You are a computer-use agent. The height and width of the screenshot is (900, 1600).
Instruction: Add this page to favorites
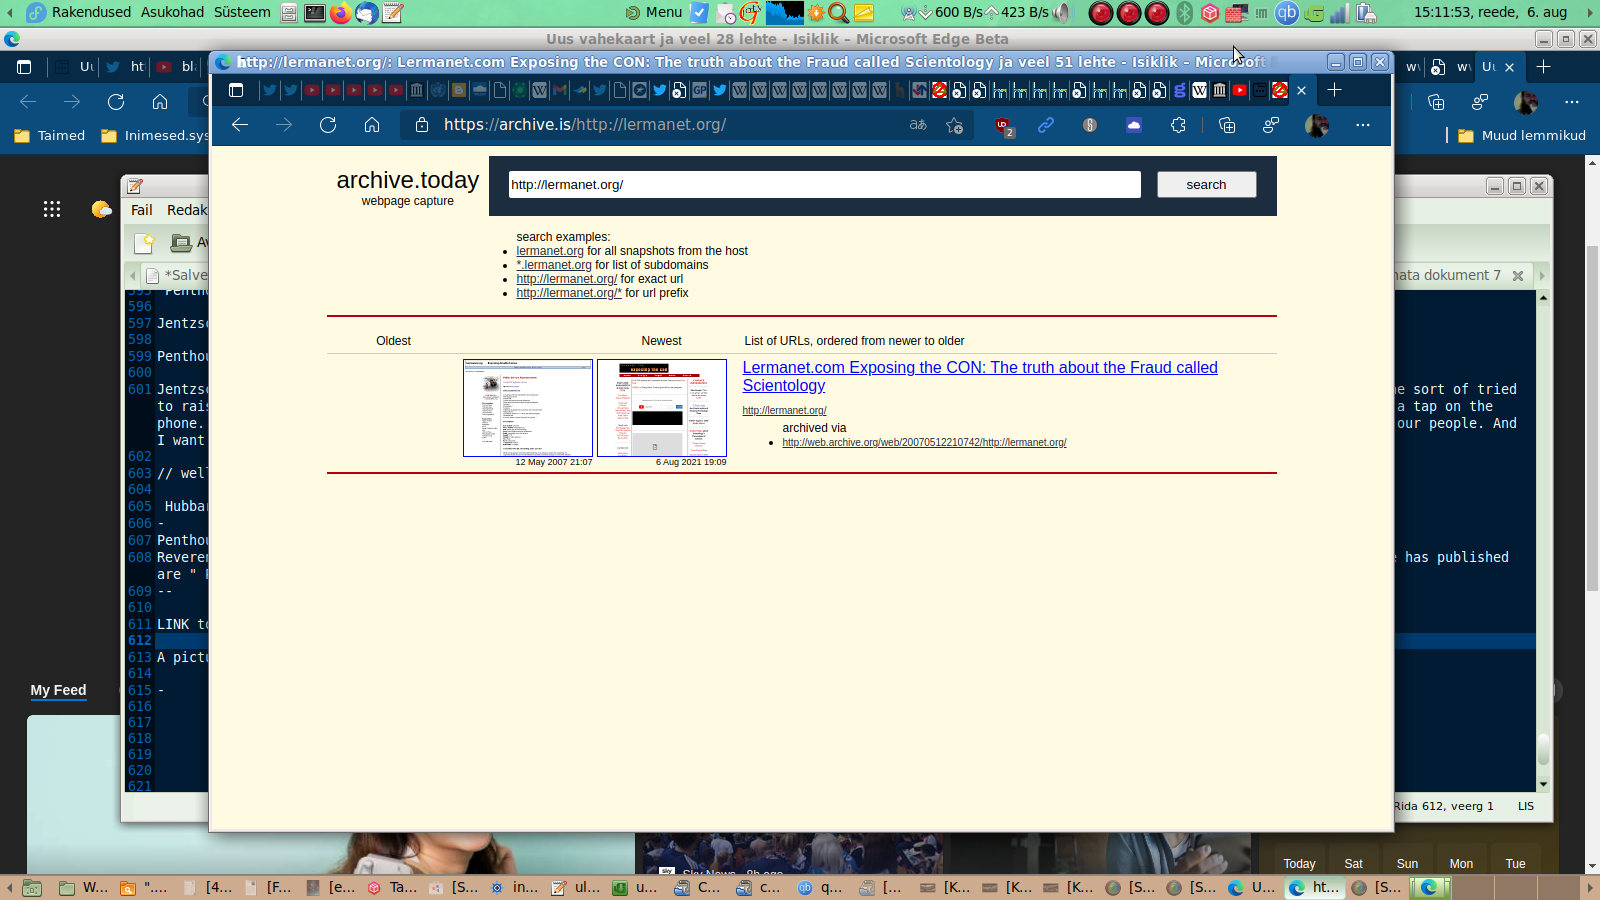[955, 125]
